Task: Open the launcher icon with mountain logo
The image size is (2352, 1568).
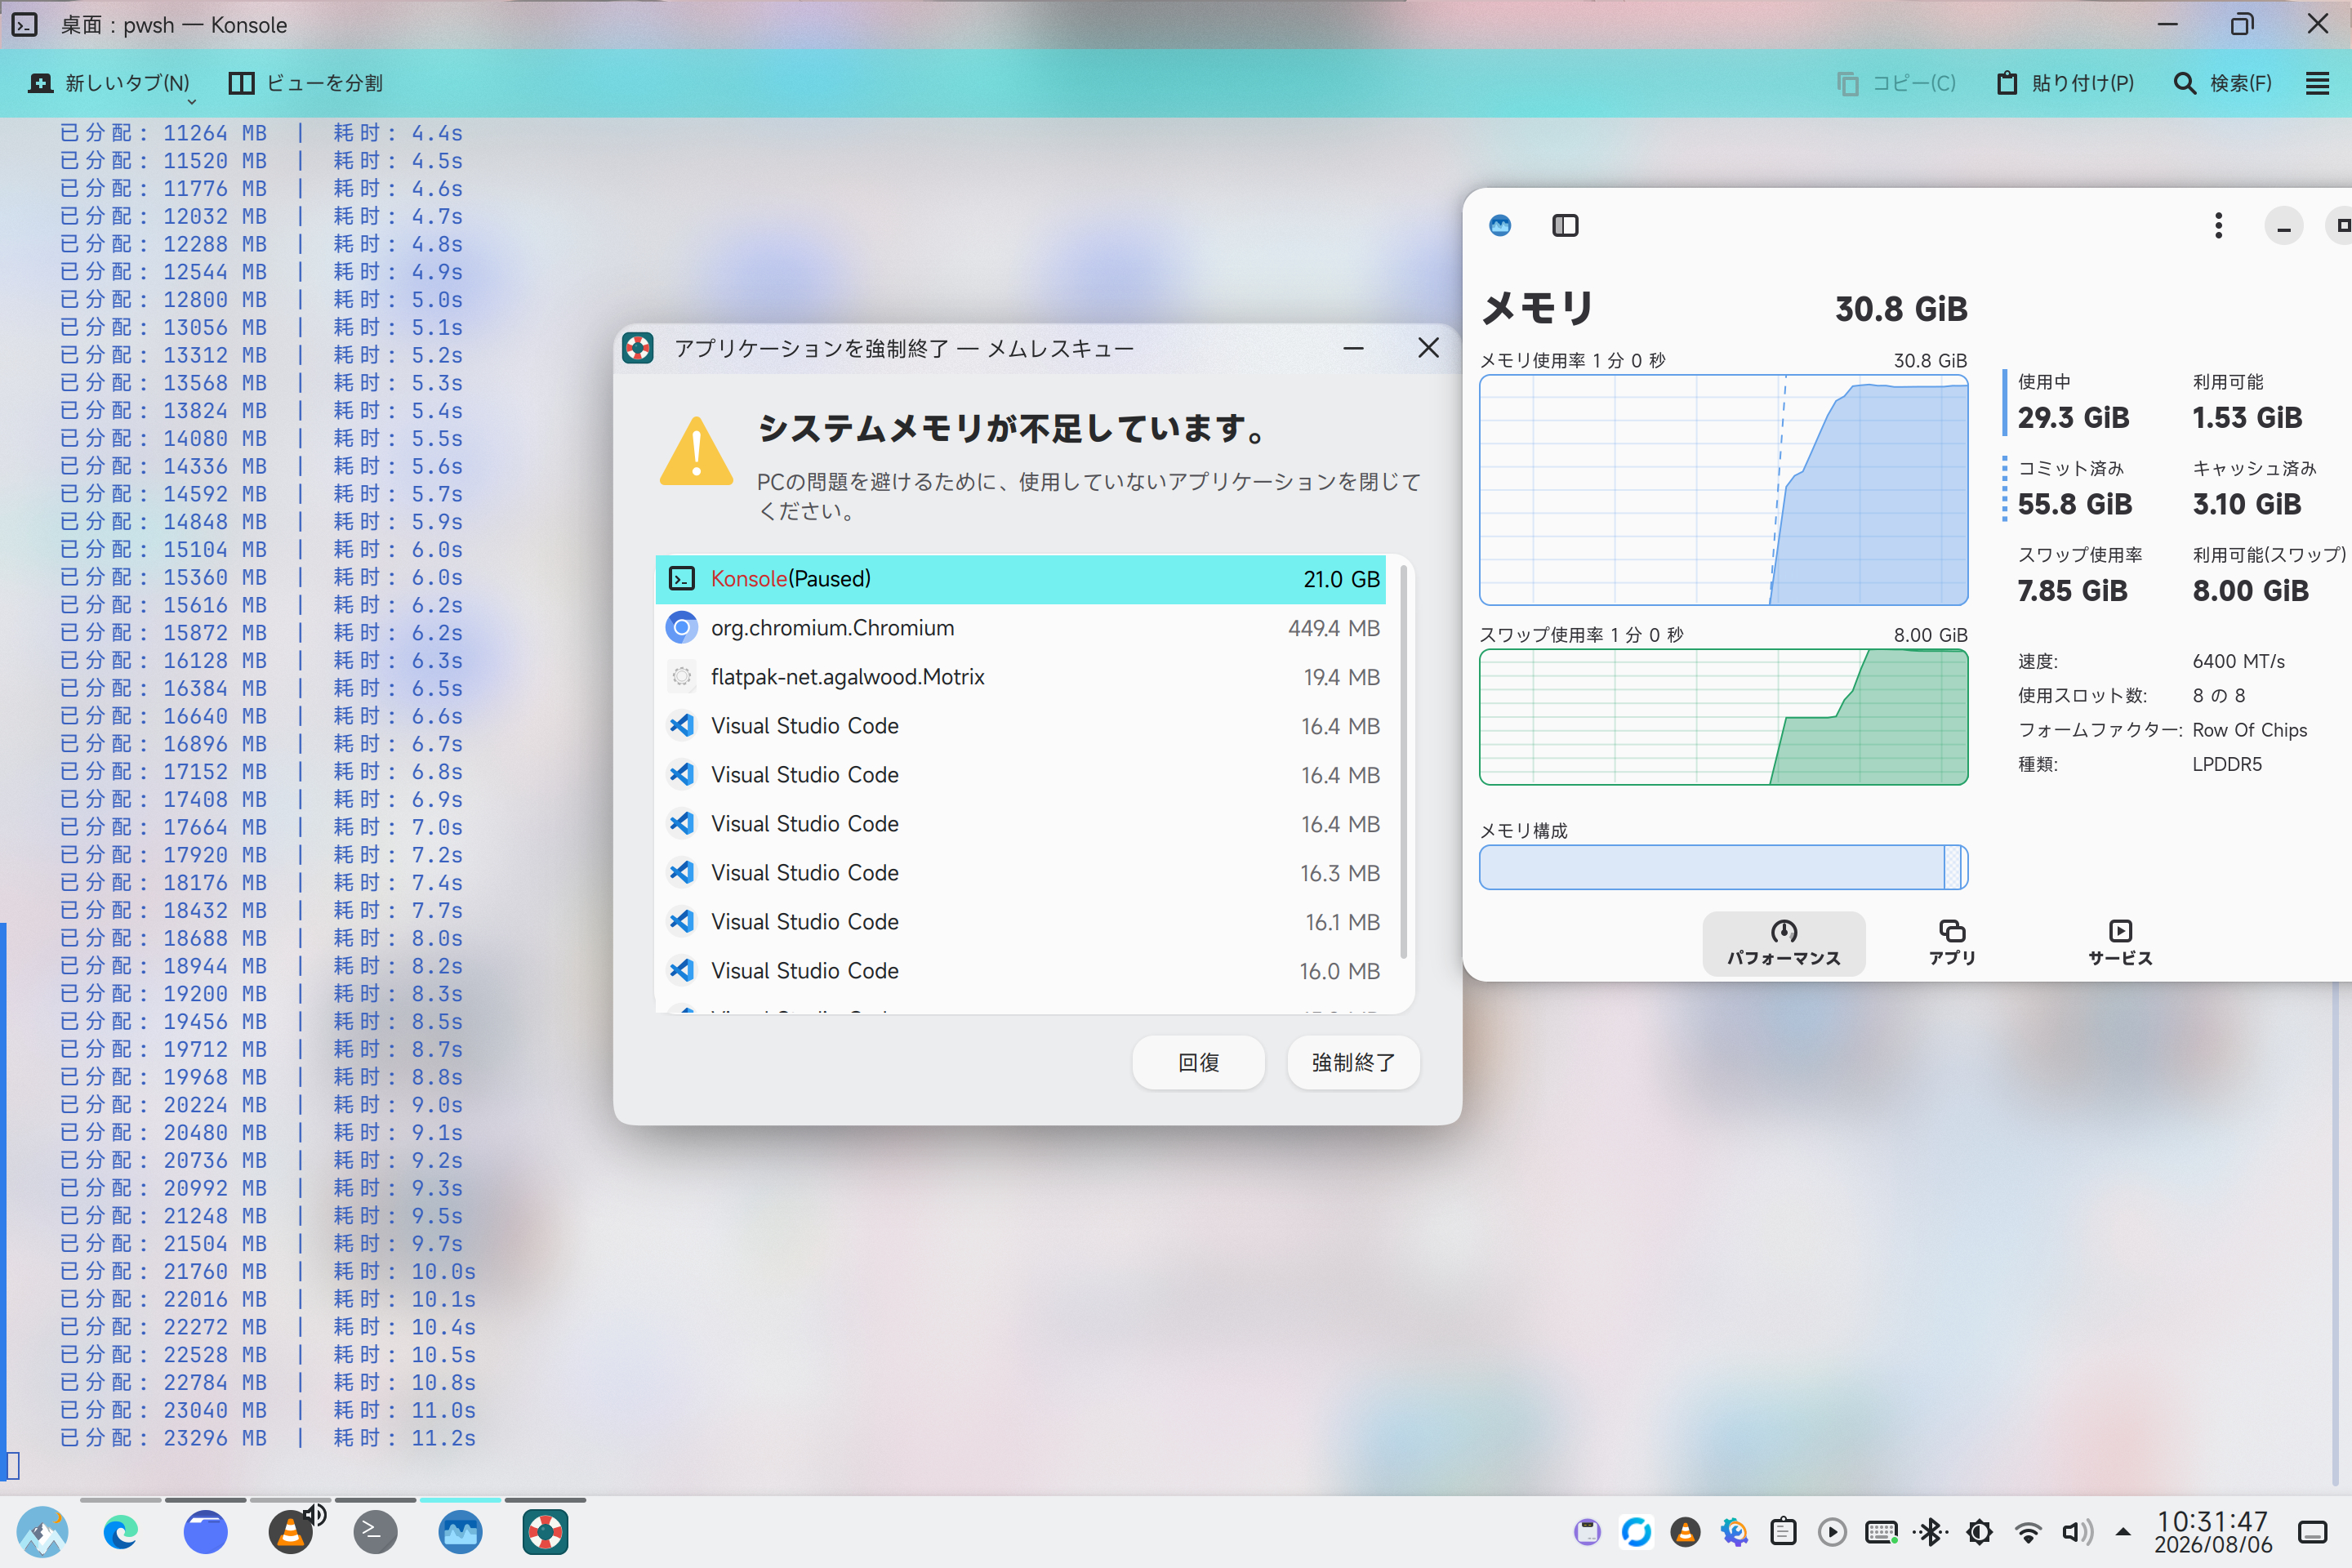Action: pos(42,1532)
